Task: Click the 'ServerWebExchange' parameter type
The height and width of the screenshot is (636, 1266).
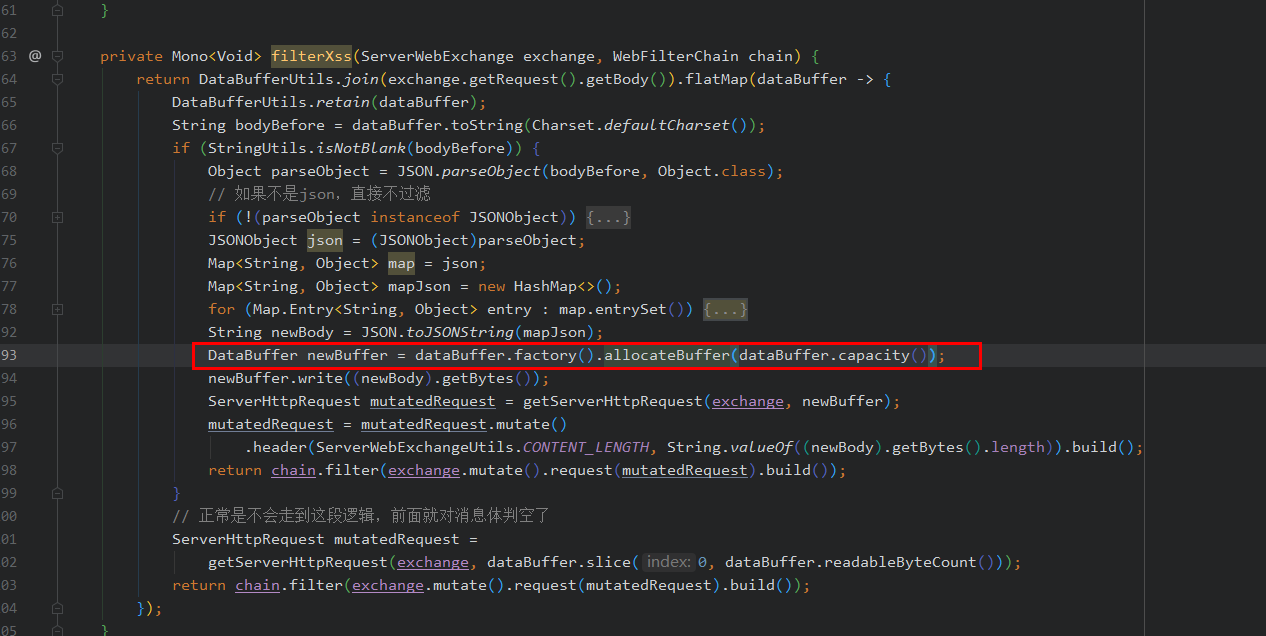Action: 438,56
